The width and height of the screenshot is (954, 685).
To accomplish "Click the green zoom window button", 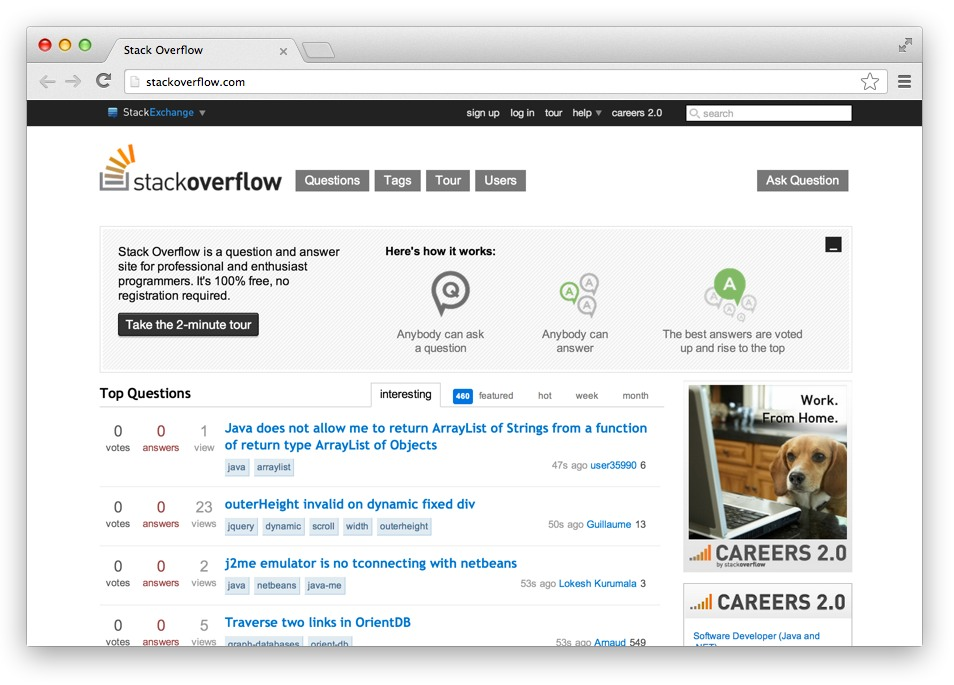I will pyautogui.click(x=85, y=45).
